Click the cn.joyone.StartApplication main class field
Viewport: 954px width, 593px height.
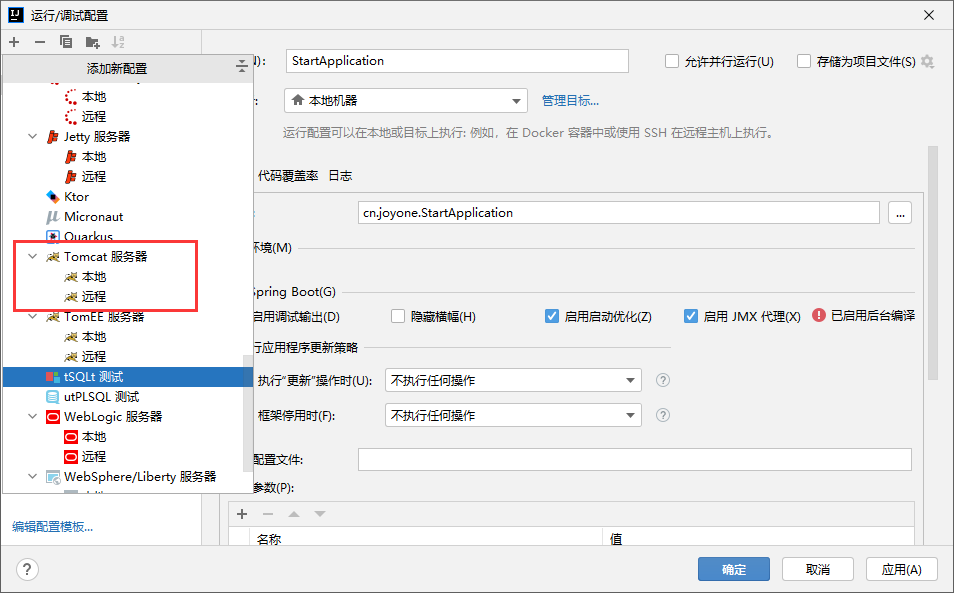coord(619,213)
